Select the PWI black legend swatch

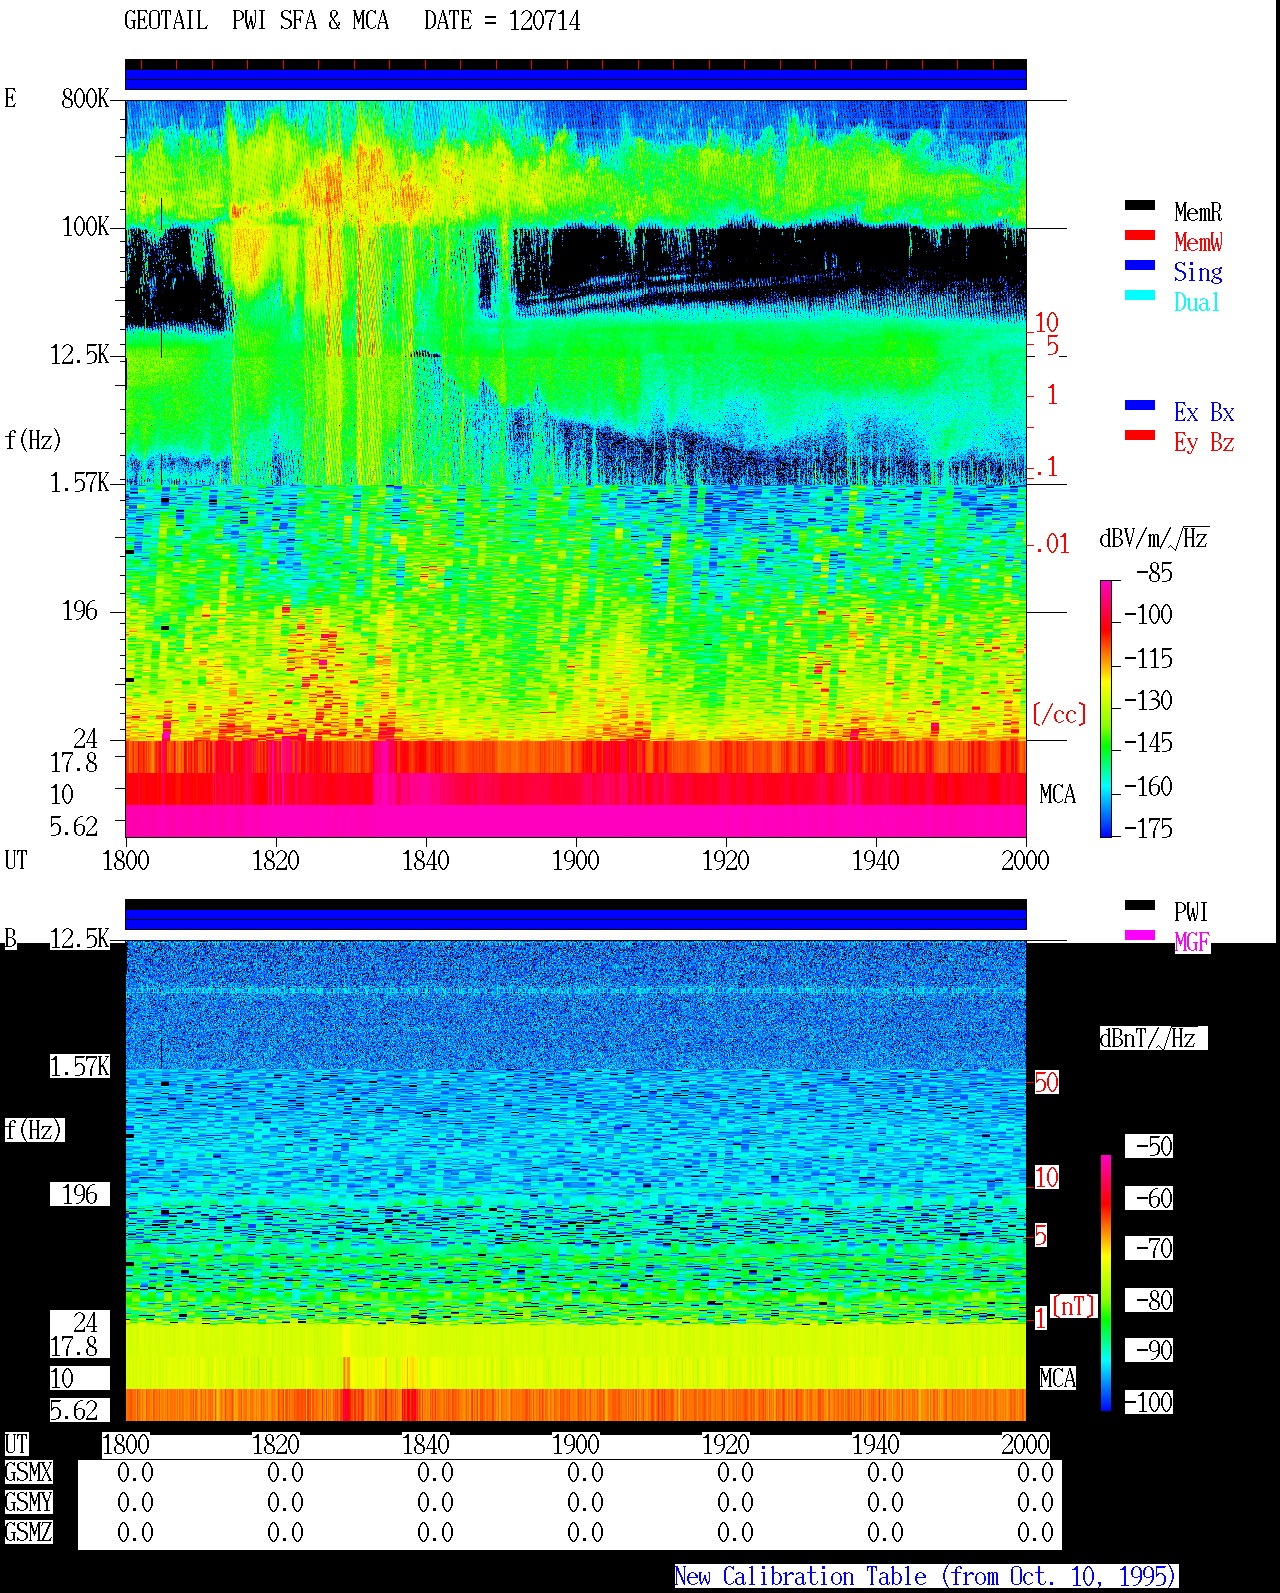1139,905
